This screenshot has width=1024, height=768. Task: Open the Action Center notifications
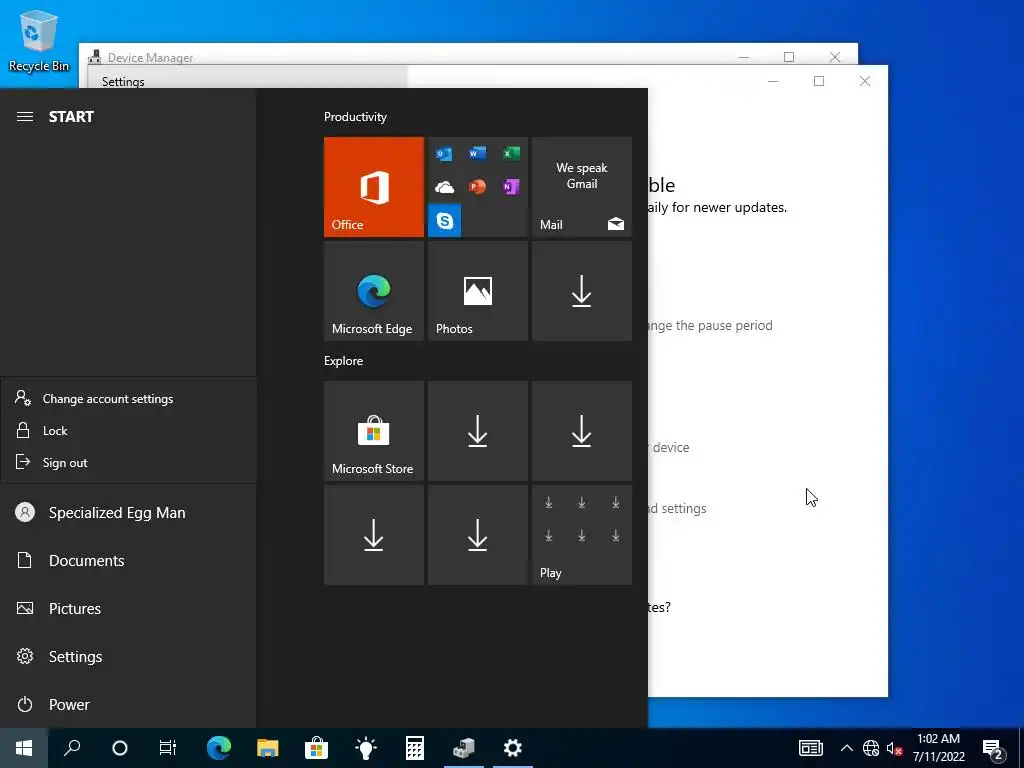(993, 748)
